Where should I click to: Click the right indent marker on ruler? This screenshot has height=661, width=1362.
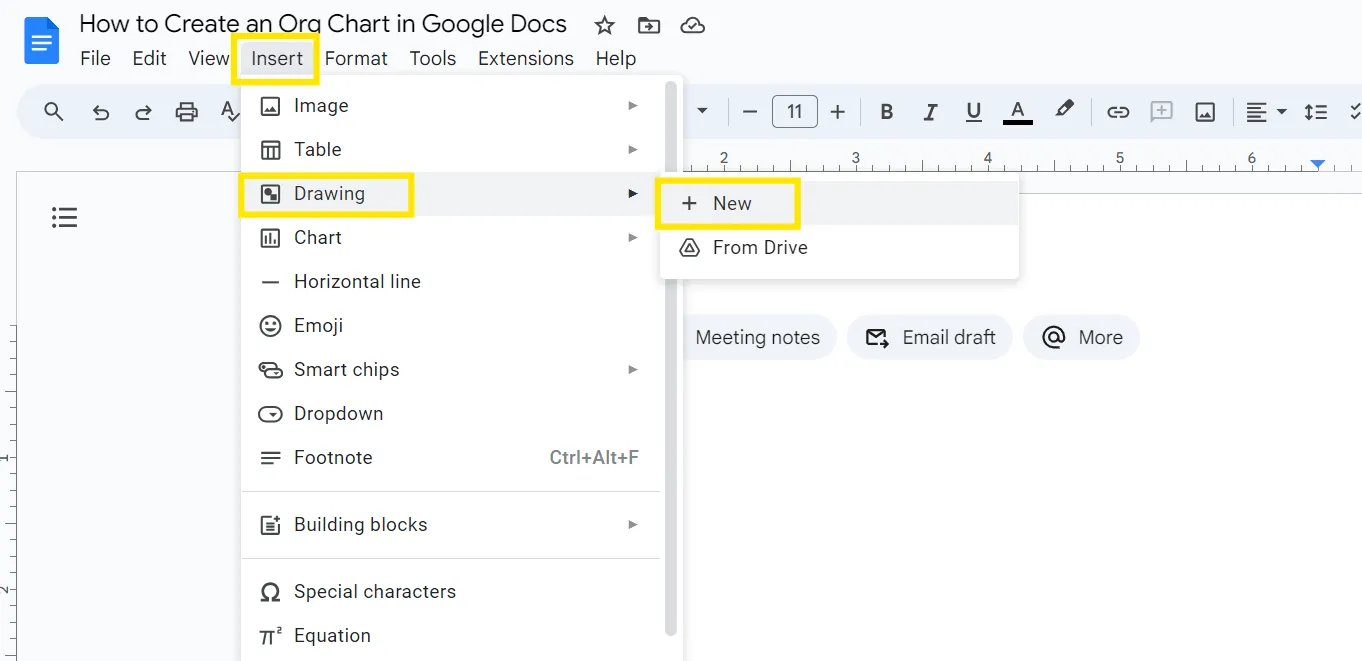pyautogui.click(x=1318, y=163)
